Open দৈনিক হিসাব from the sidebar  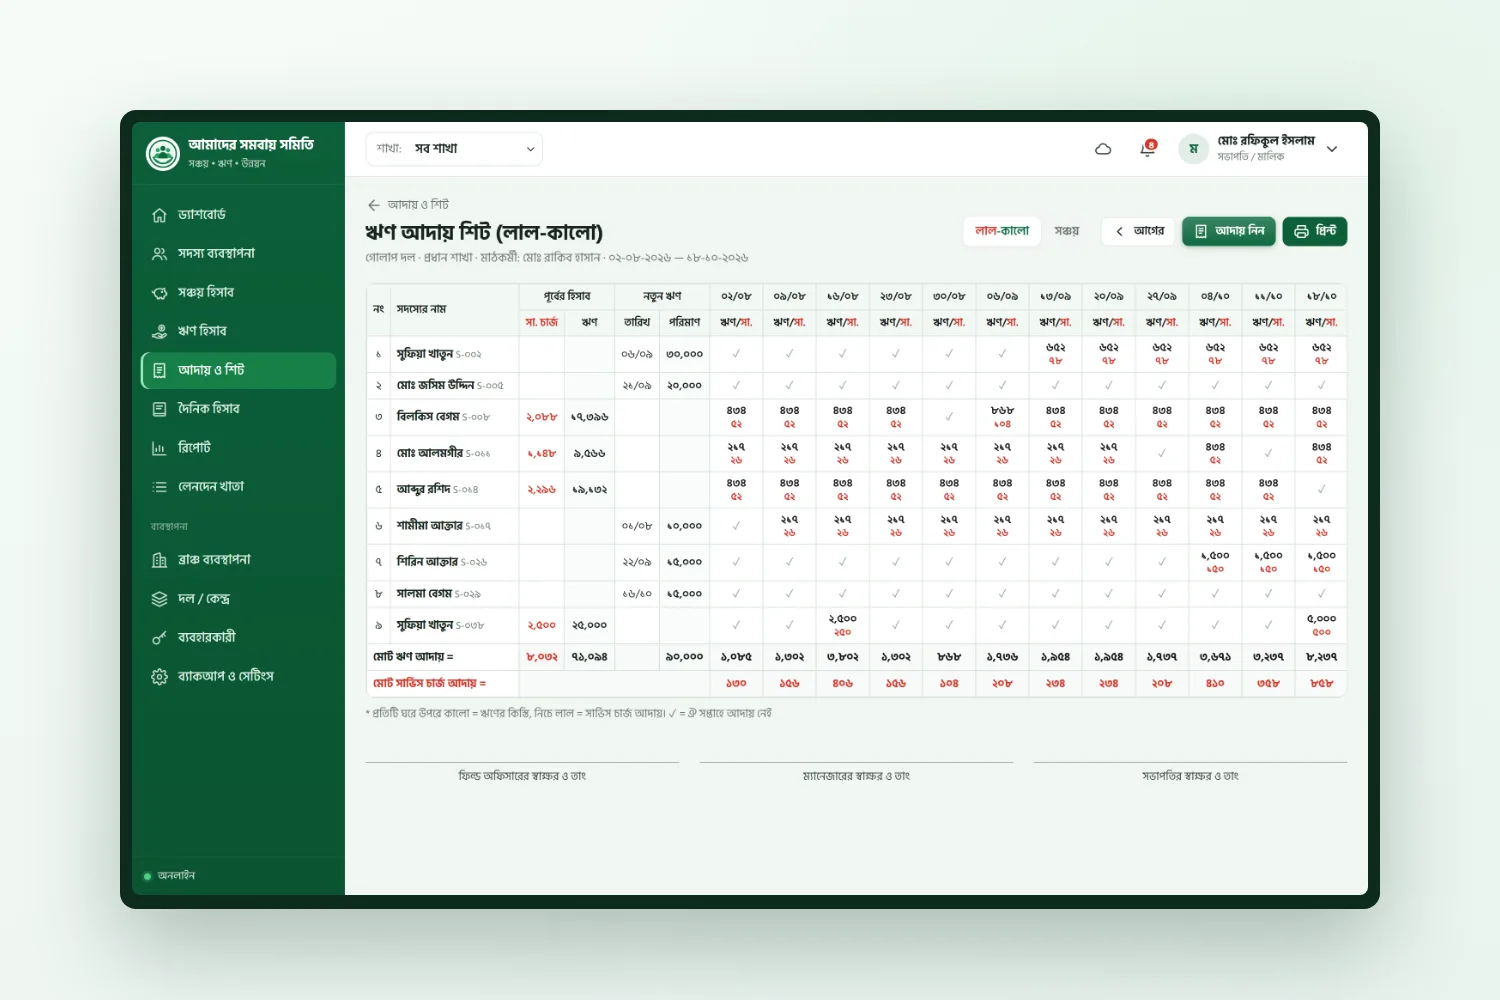(x=238, y=409)
